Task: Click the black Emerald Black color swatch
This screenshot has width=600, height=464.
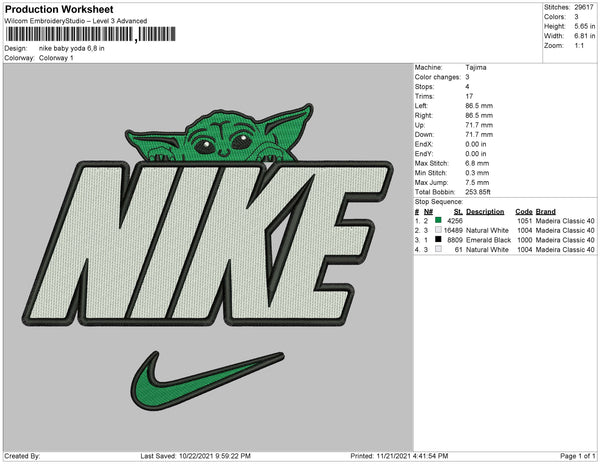Action: pos(438,239)
